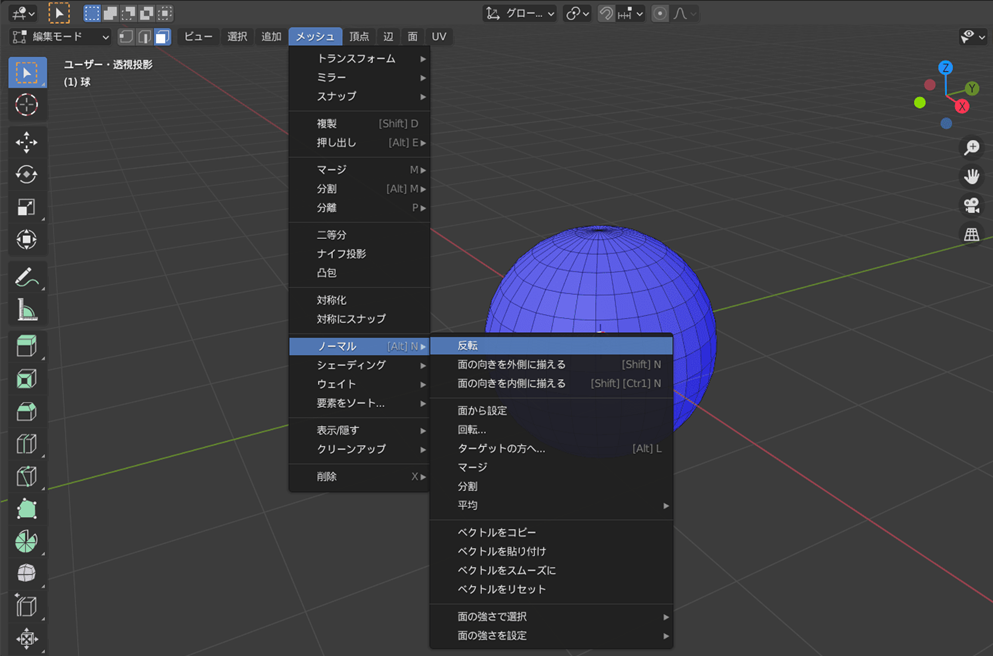Choose 二等分 in mesh menu
This screenshot has height=656, width=993.
[359, 235]
